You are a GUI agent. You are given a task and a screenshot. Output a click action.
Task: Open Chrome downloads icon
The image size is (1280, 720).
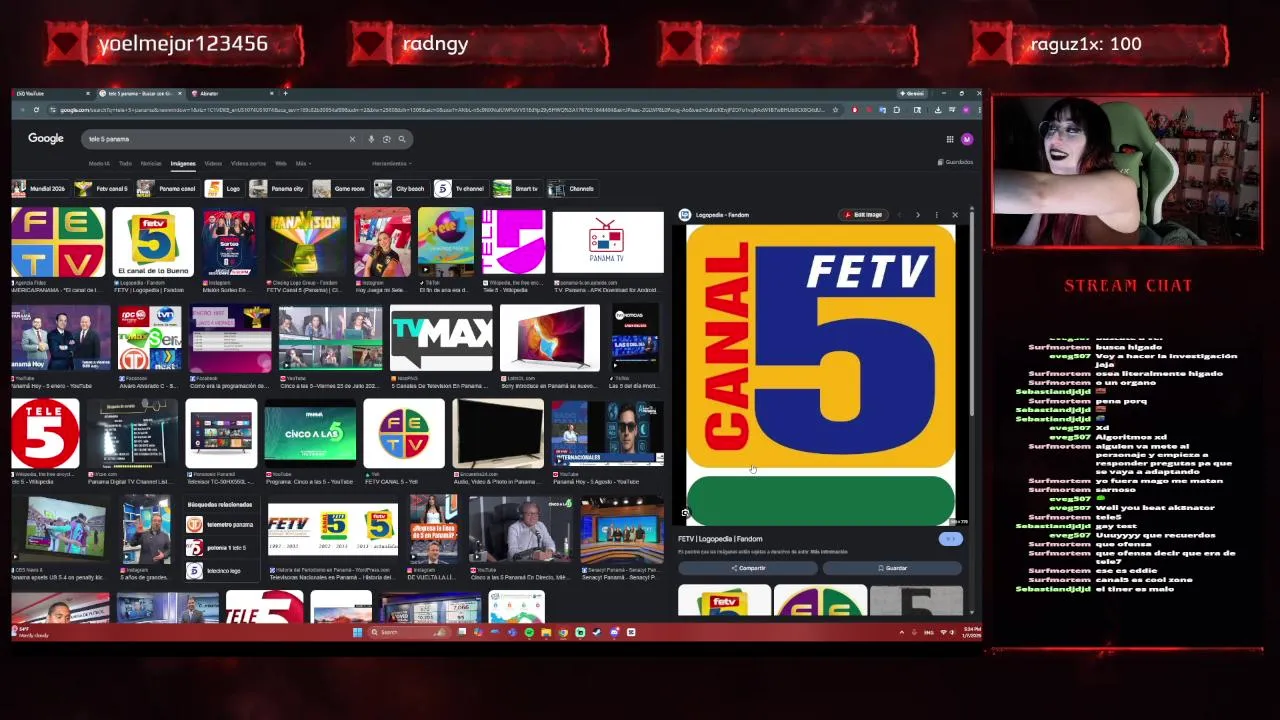(x=938, y=110)
